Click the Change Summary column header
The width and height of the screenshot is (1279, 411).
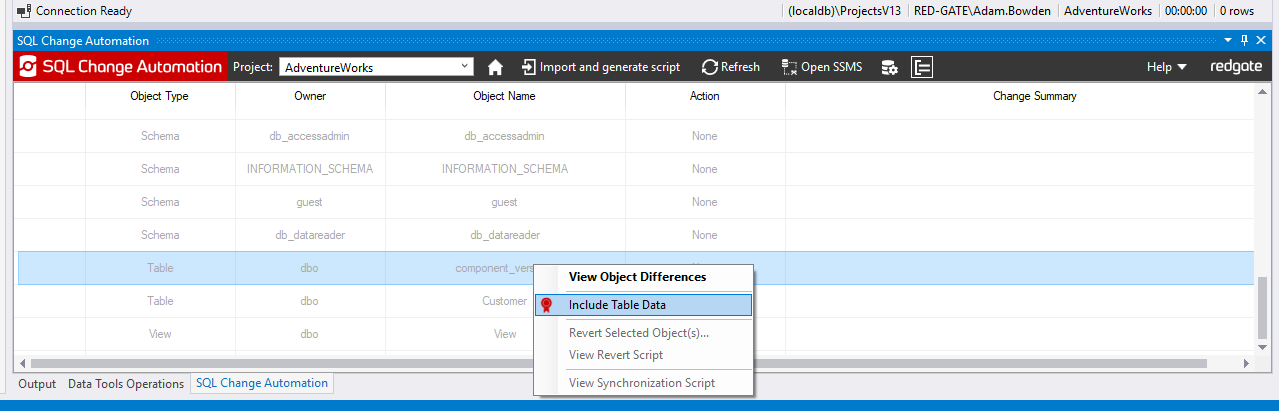[1034, 96]
